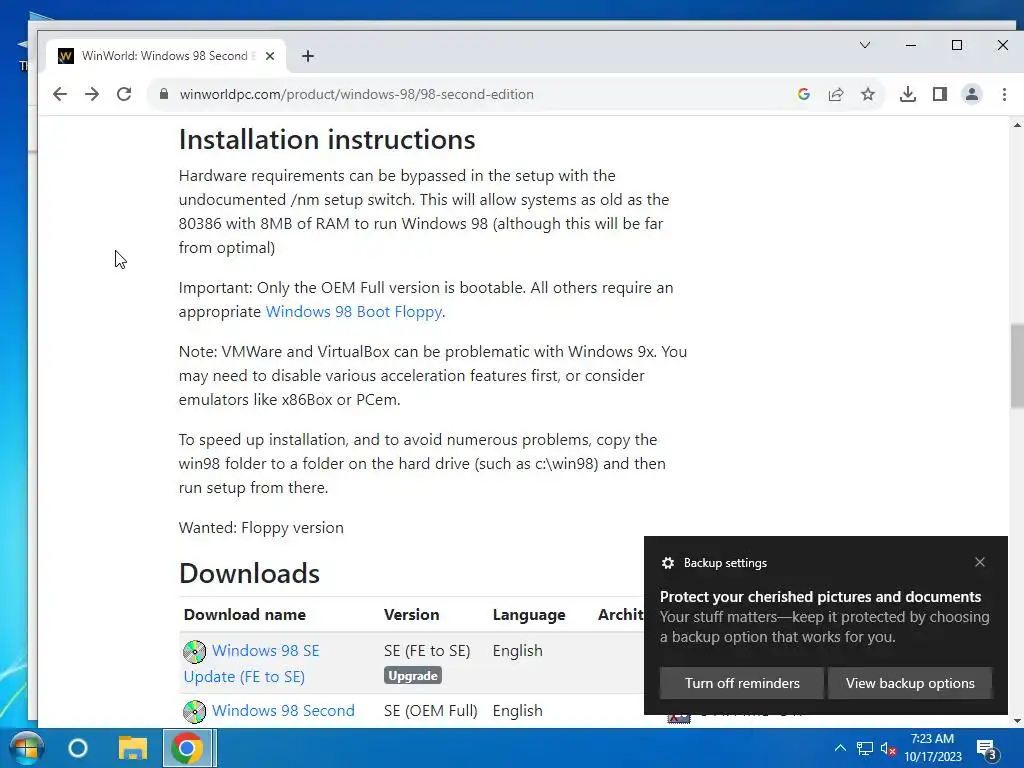
Task: Open Cortana circle on the taskbar
Action: pos(78,748)
